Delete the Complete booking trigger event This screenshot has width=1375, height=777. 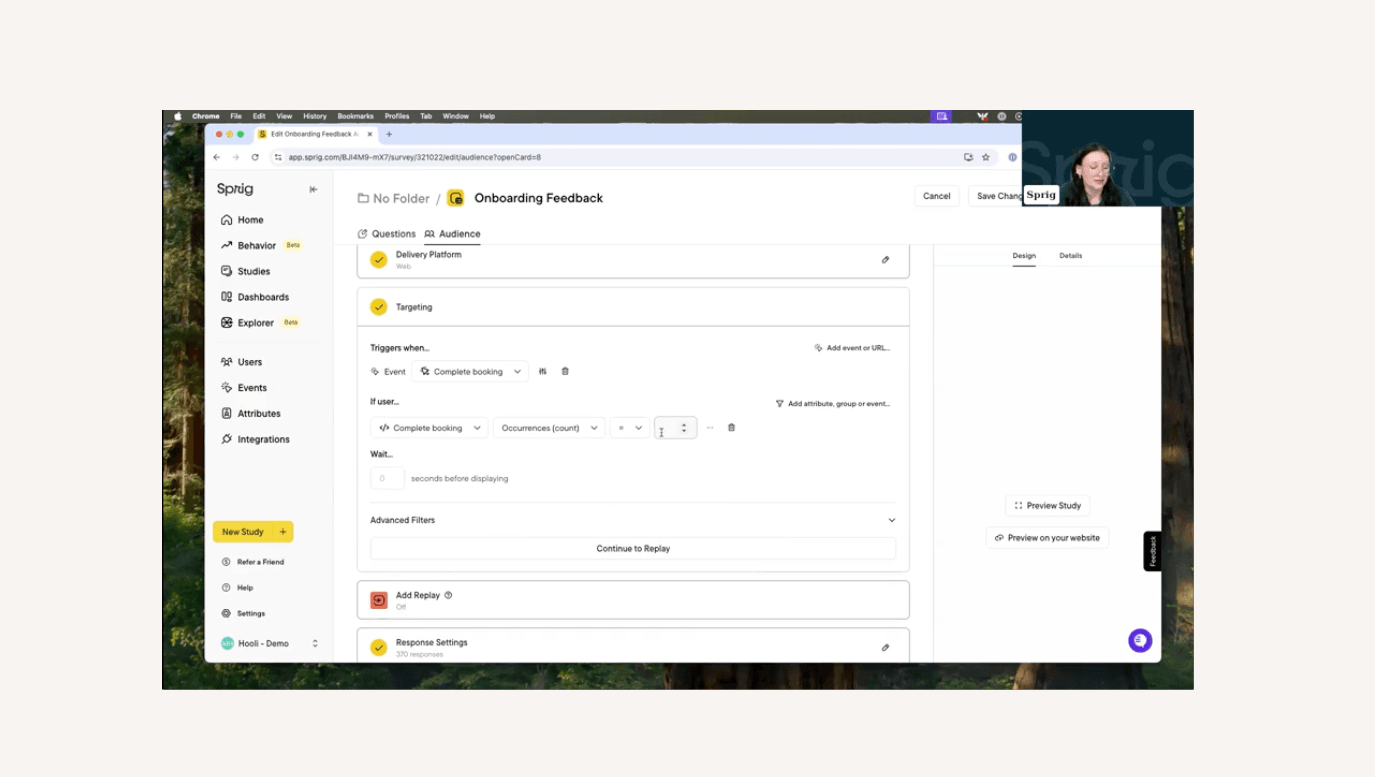(565, 372)
